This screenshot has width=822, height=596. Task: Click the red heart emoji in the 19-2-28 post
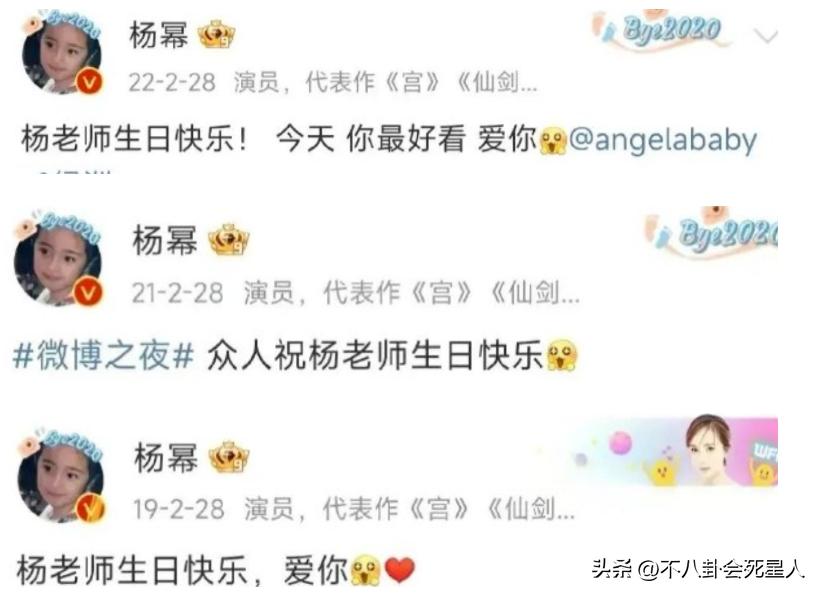point(399,570)
